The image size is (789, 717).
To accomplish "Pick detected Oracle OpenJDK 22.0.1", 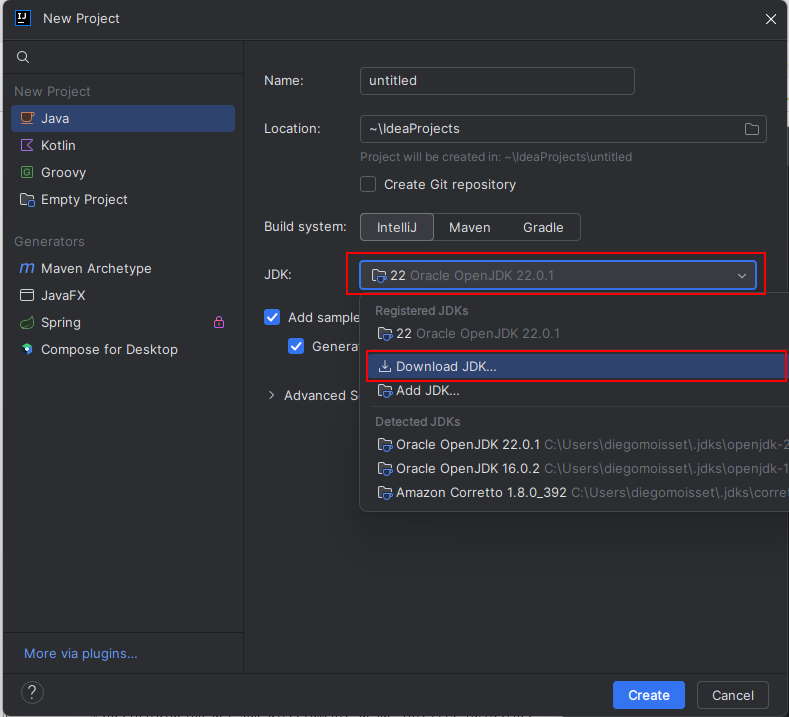I will pos(579,445).
